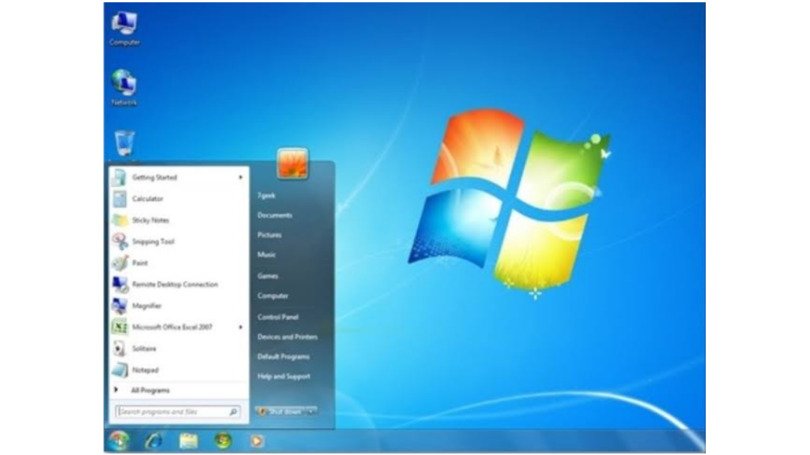Select the Sticky Notes text label
810x455 pixels.
click(x=150, y=220)
